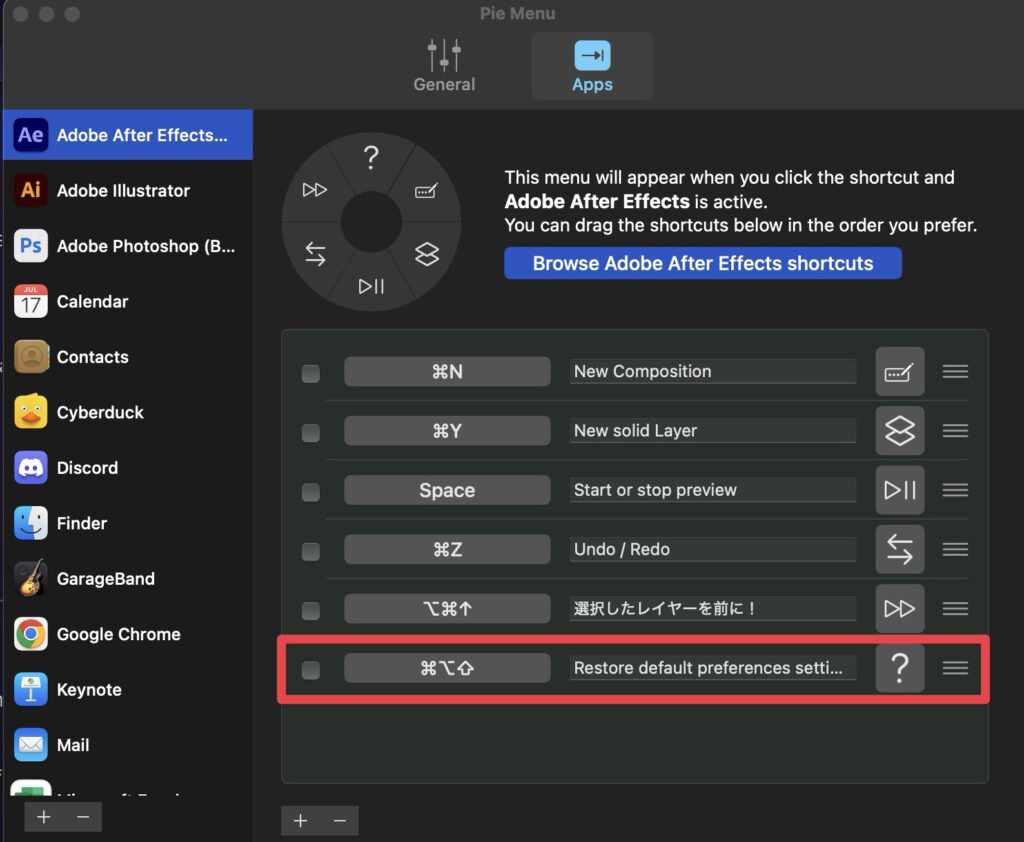Toggle the checkbox for Undo / Redo
This screenshot has height=842, width=1024.
pos(311,551)
